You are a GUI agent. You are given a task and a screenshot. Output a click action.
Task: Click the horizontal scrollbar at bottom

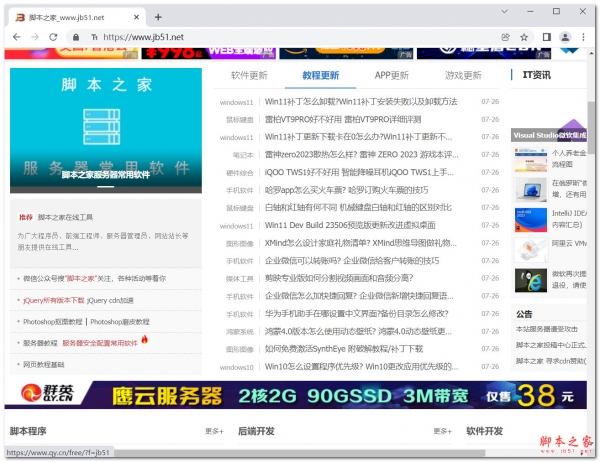[x=299, y=453]
